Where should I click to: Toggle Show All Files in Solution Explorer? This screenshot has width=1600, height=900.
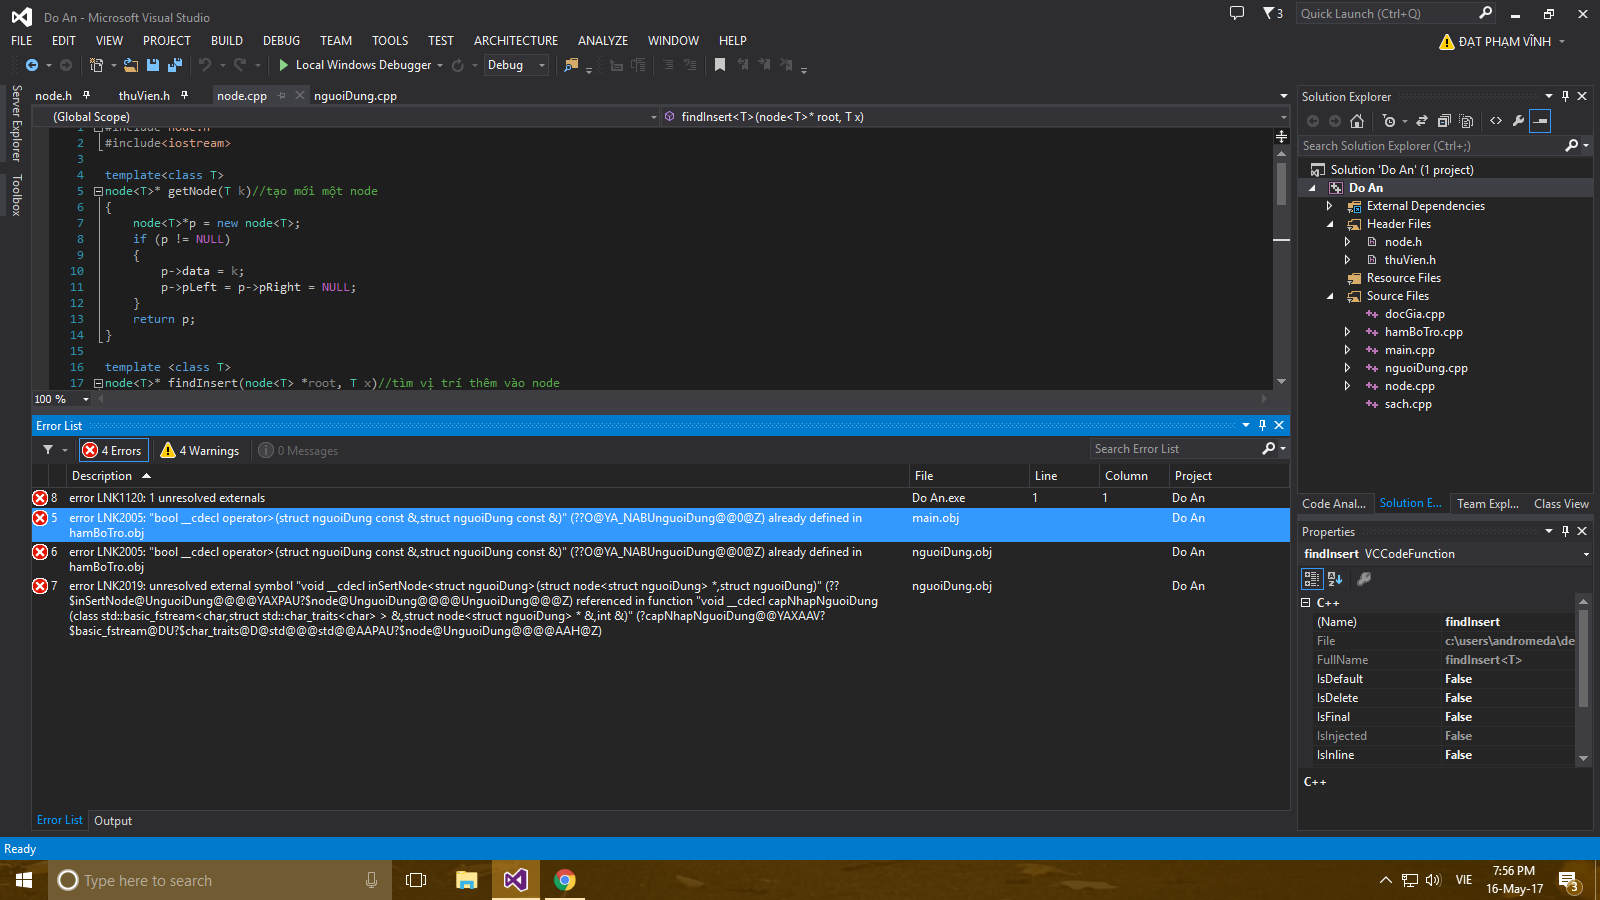click(1467, 121)
